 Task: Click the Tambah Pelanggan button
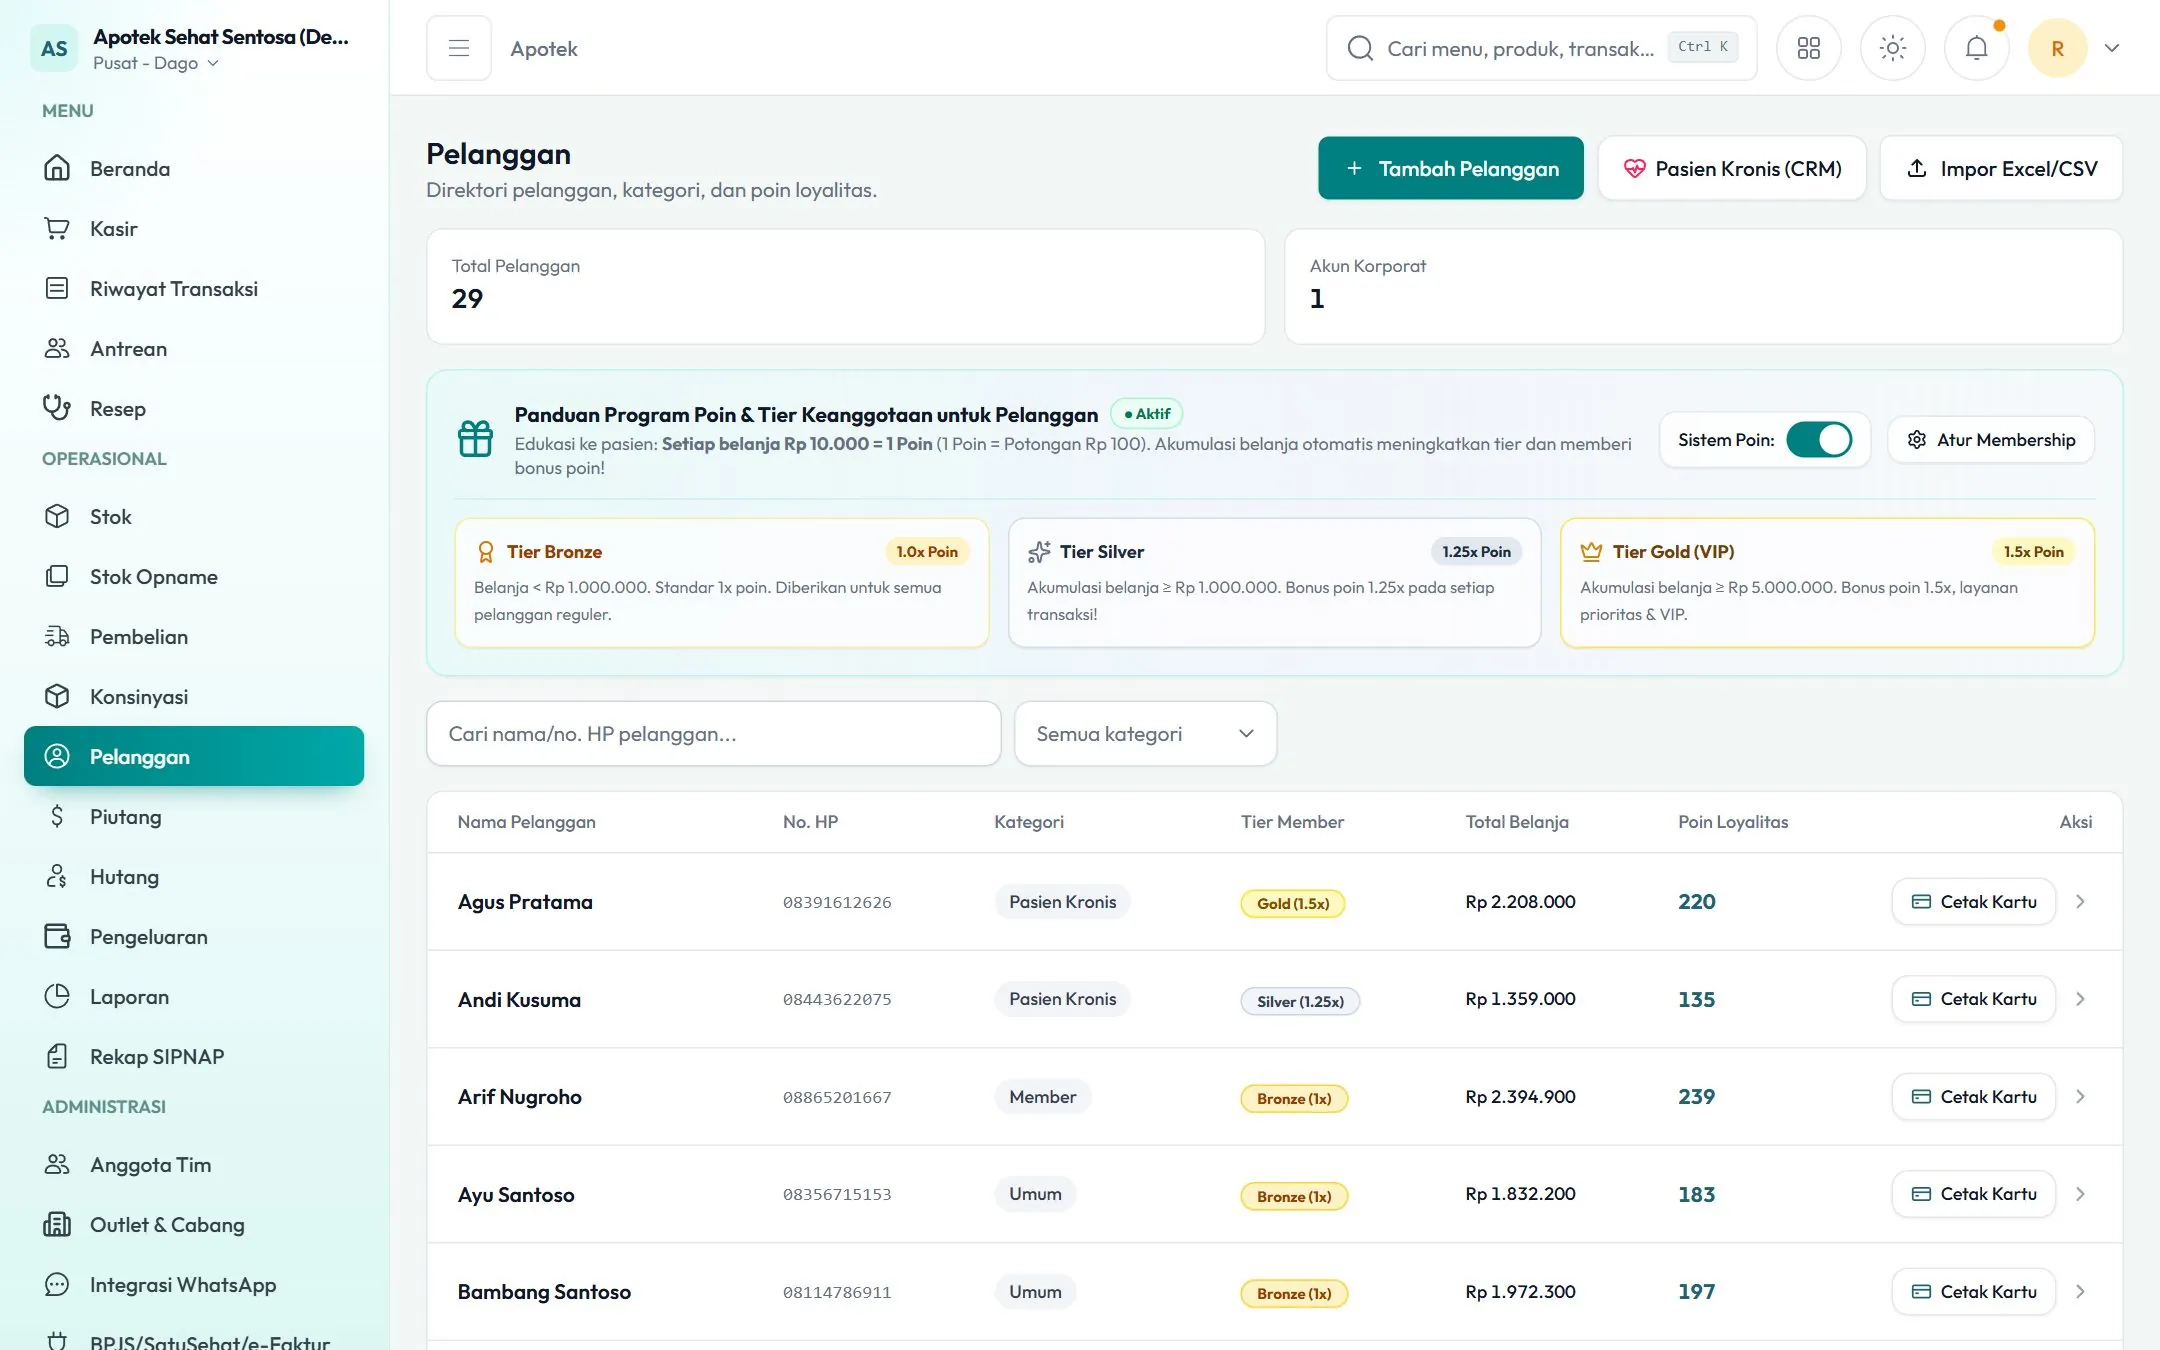(x=1450, y=168)
